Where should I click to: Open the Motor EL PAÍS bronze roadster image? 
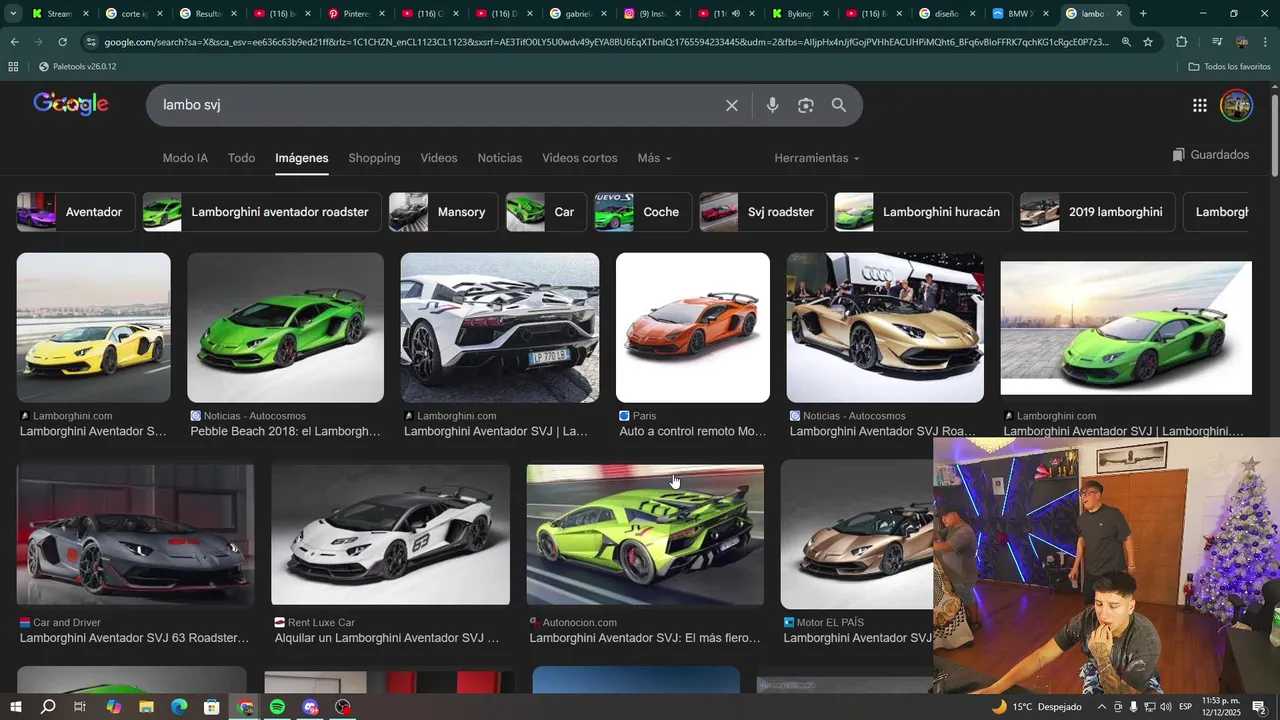click(857, 535)
